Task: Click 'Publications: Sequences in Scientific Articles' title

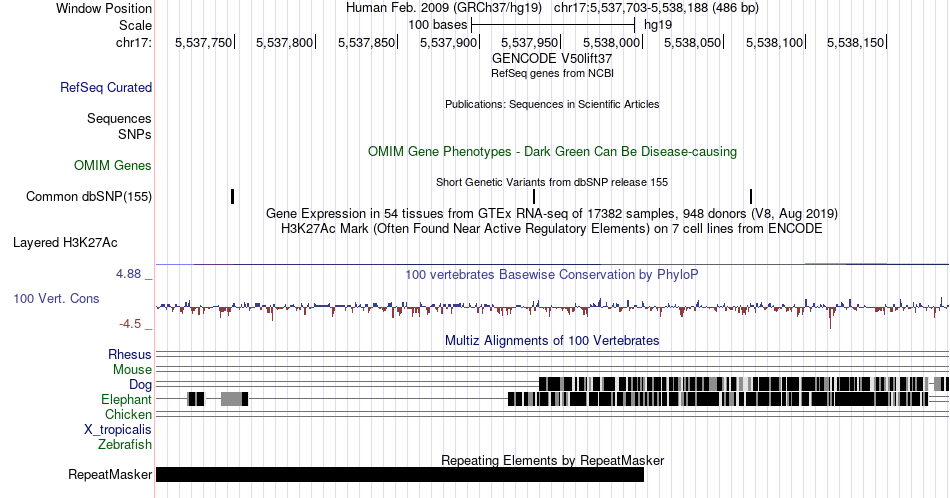Action: [552, 104]
